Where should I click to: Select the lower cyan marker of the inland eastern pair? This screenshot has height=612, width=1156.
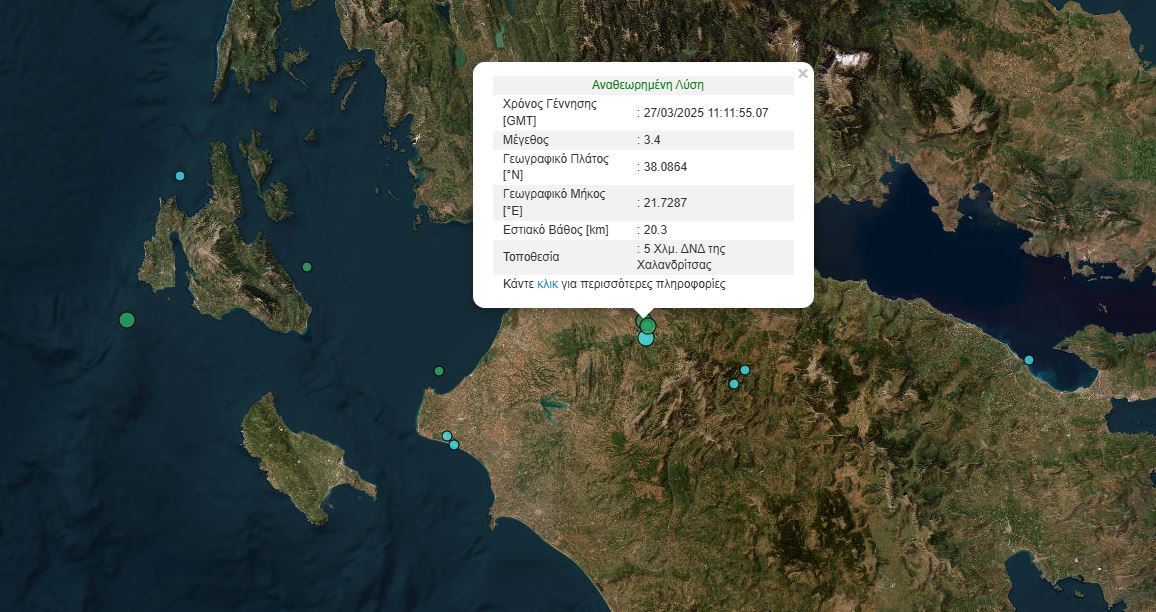click(734, 384)
